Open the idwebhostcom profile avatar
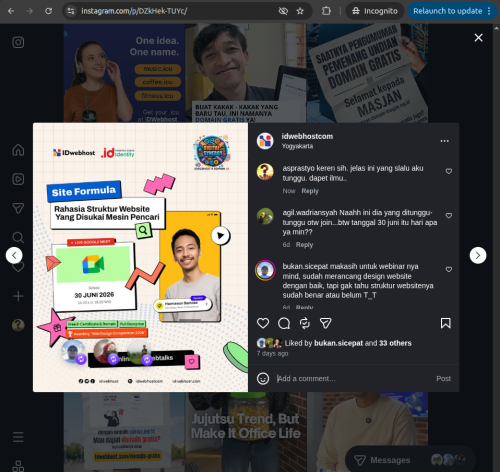The height and width of the screenshot is (472, 500). pyautogui.click(x=265, y=141)
